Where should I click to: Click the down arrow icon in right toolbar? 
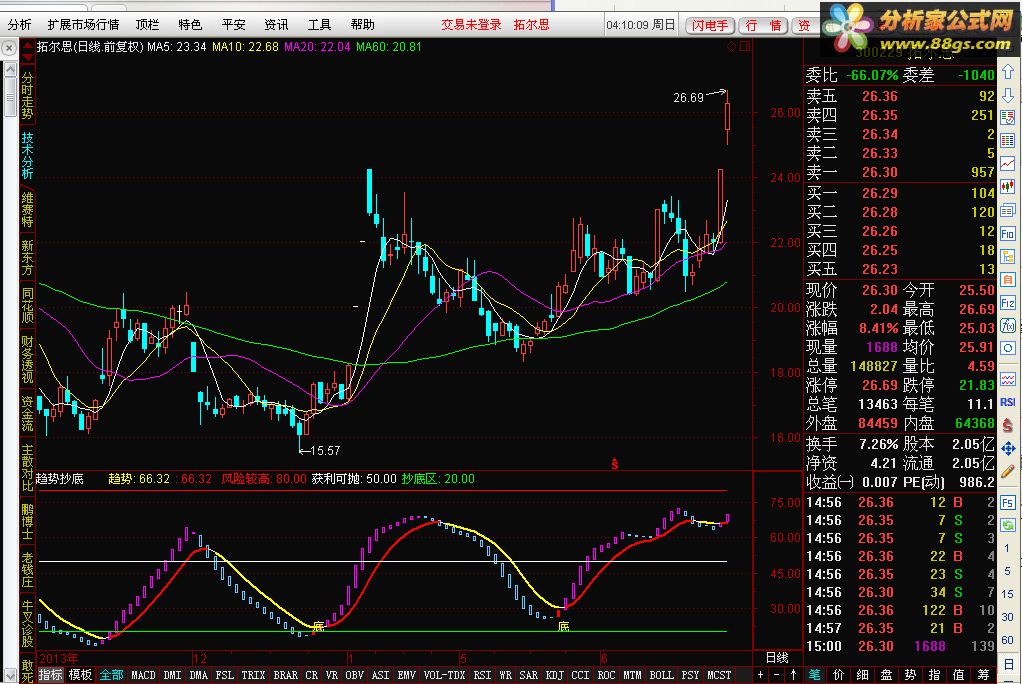click(1008, 95)
